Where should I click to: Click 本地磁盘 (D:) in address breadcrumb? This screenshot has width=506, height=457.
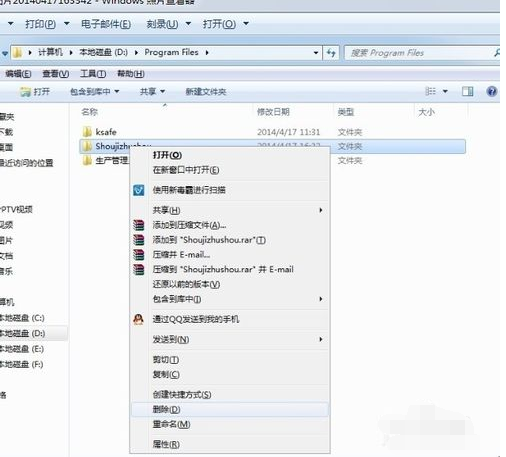point(103,52)
